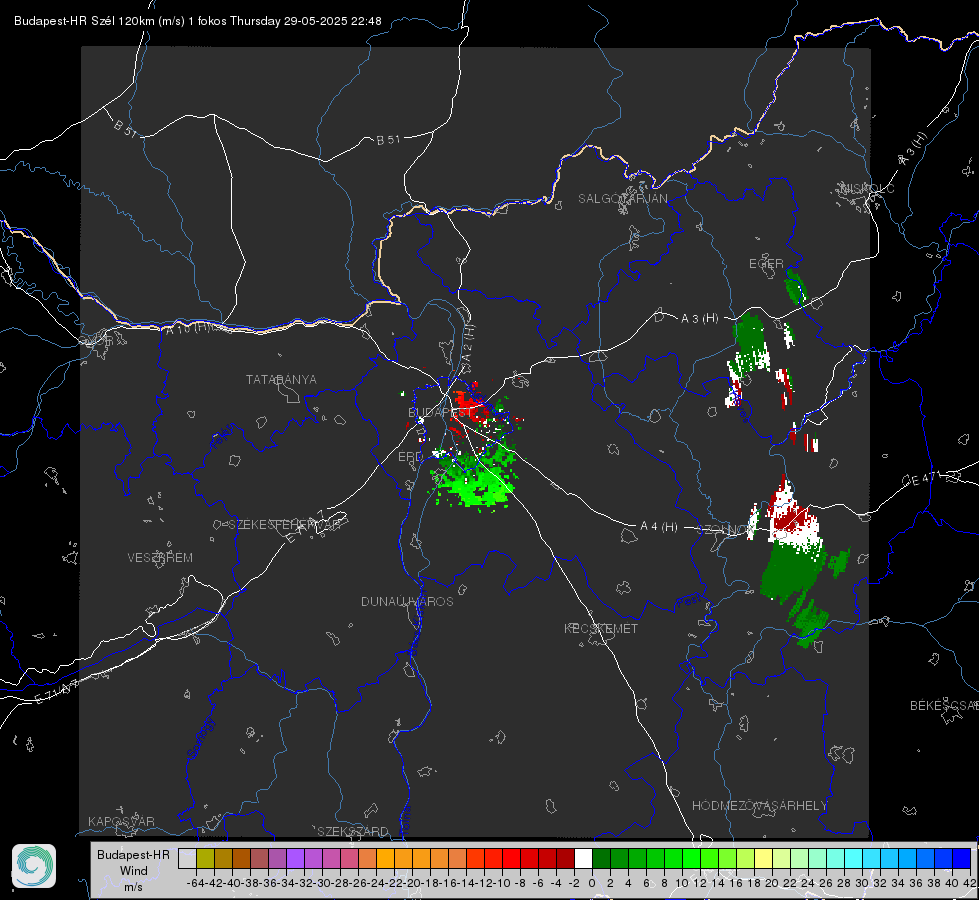Click the radar title with date 29-05-2025
979x900 pixels.
[197, 21]
